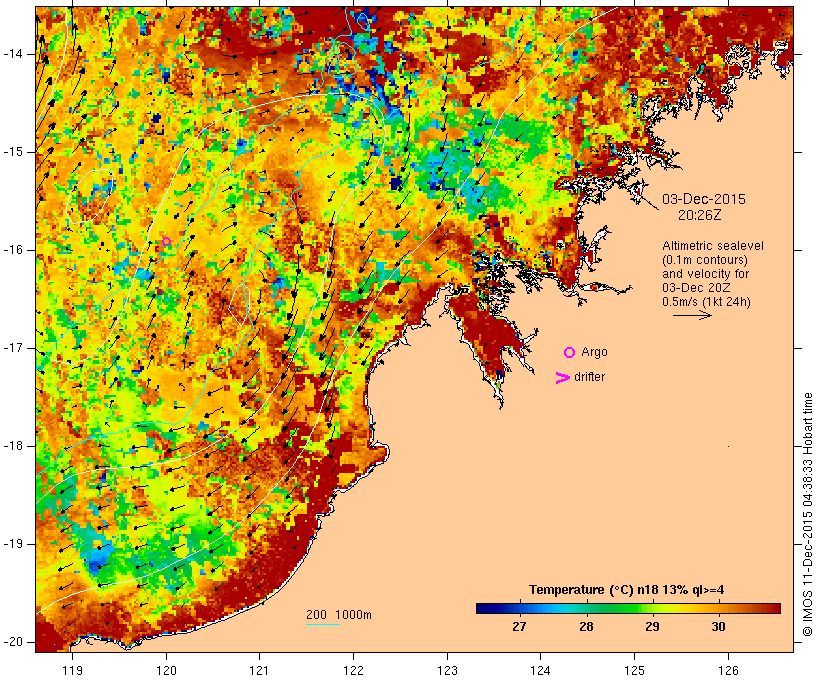Click the 0.5m/s velocity scale arrow
This screenshot has width=820, height=680.
pyautogui.click(x=692, y=315)
